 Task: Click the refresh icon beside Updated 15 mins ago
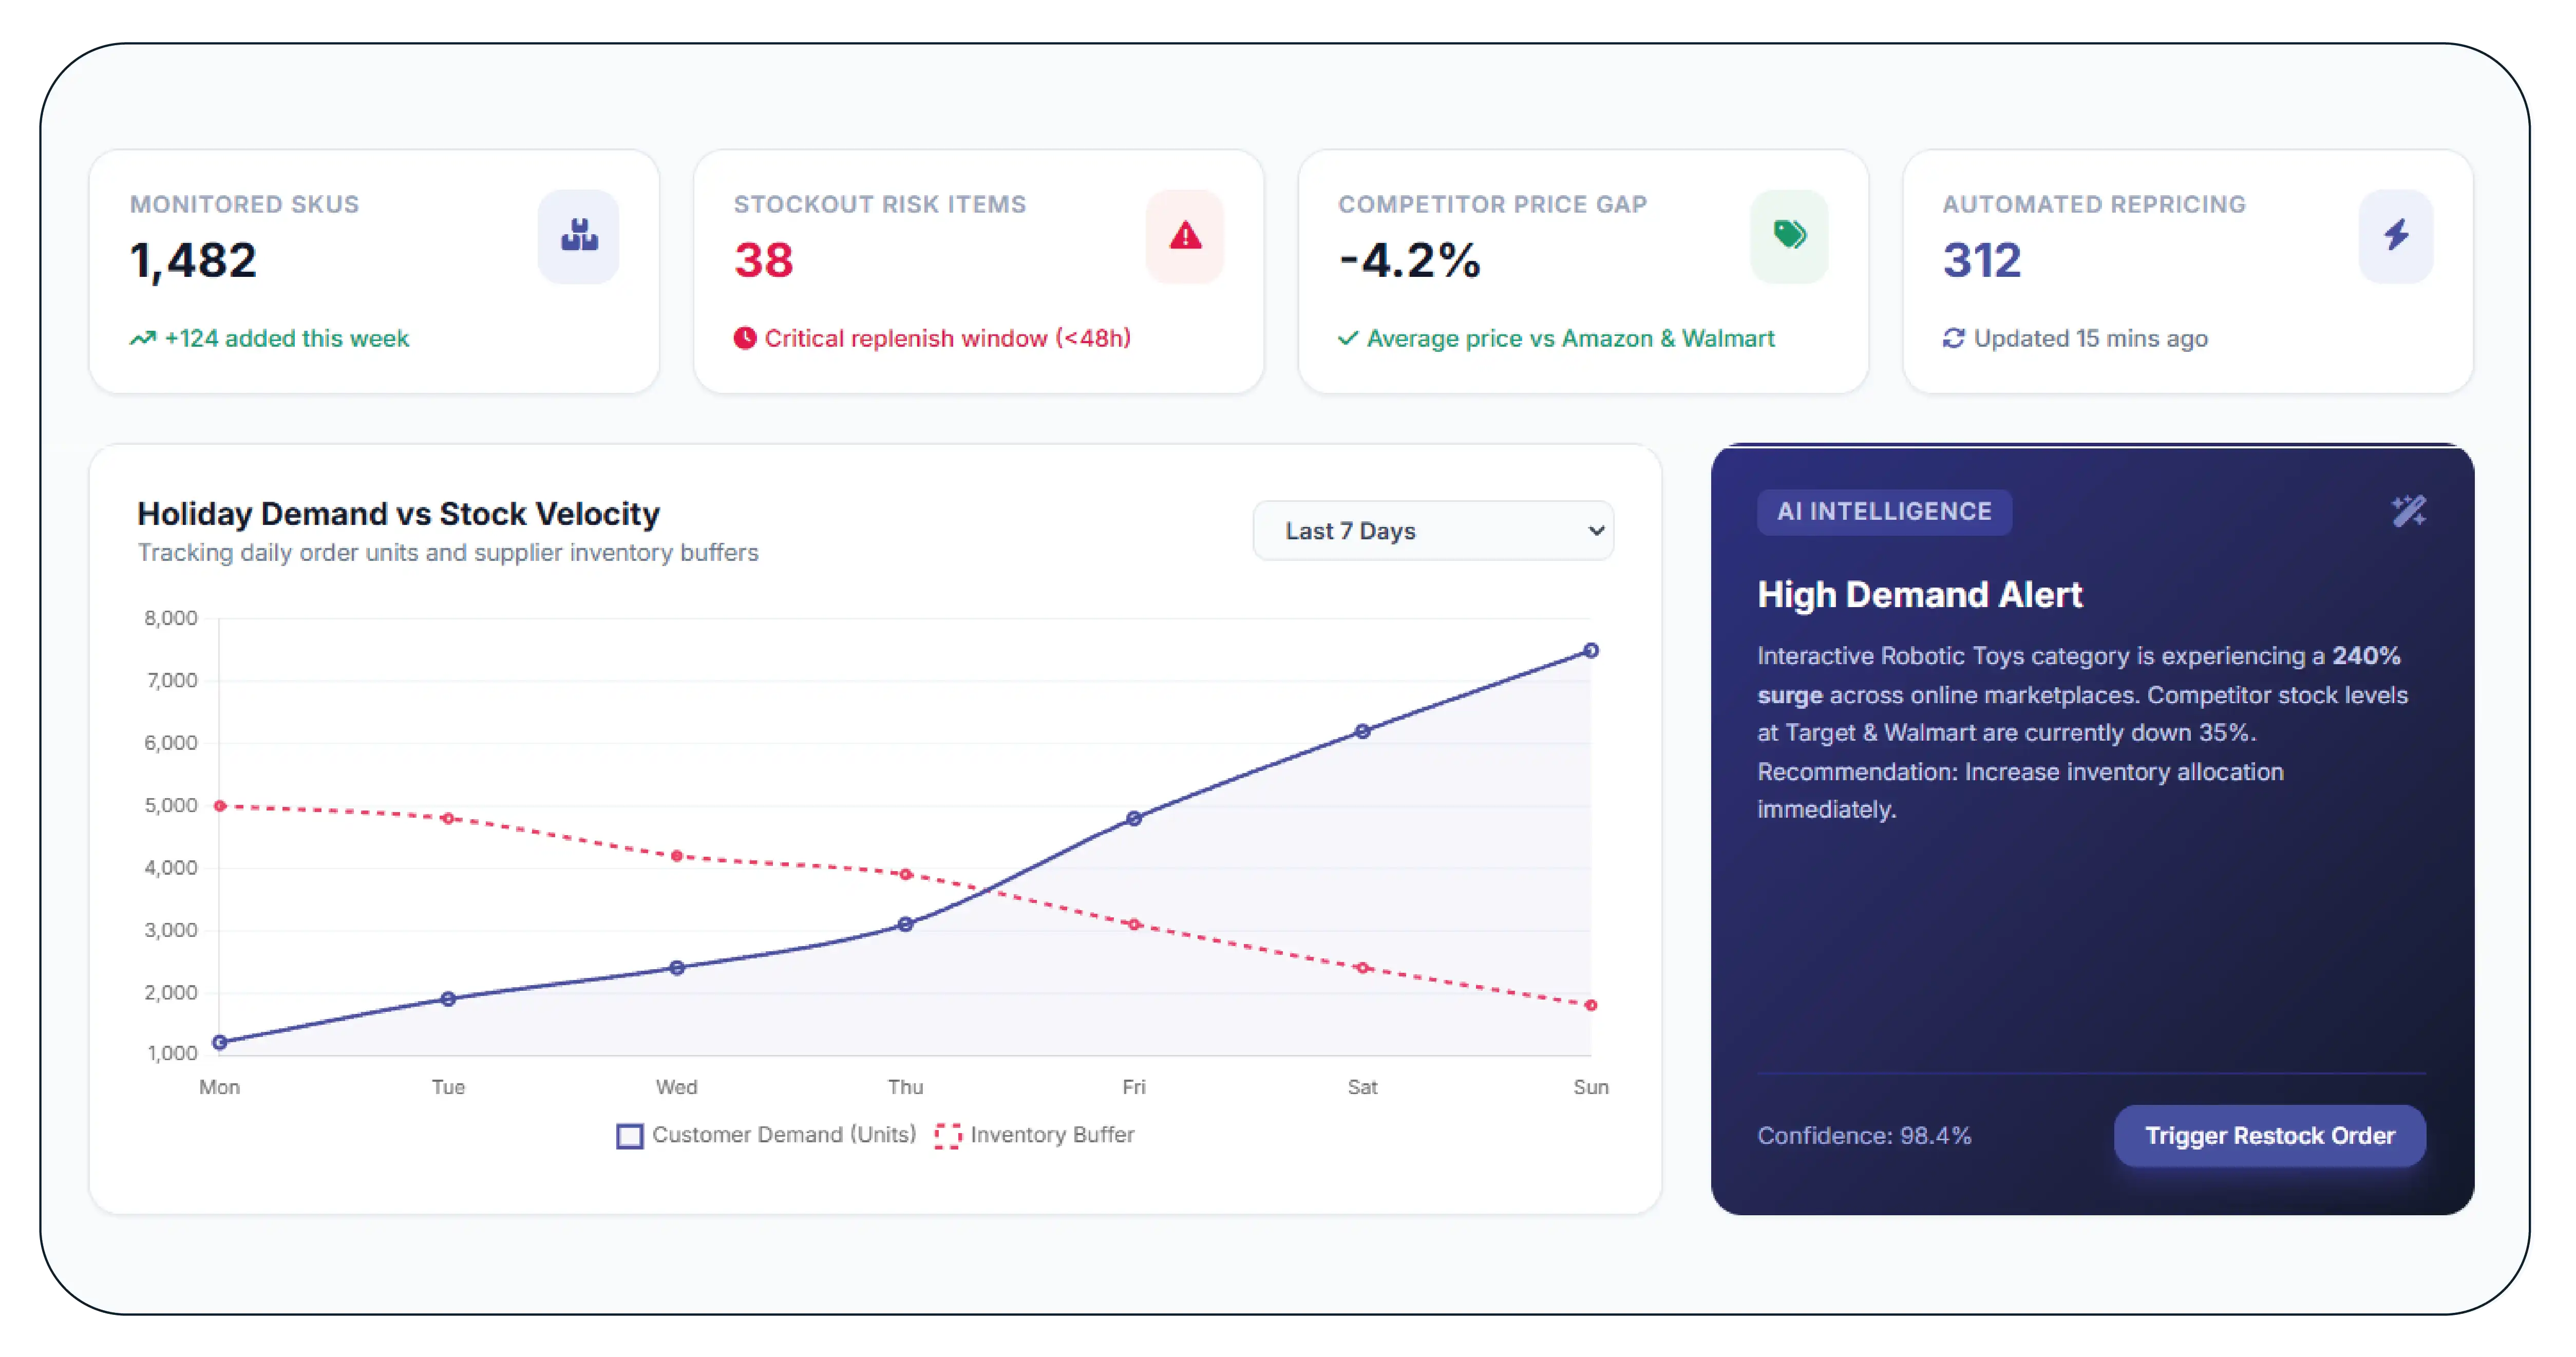point(1953,339)
